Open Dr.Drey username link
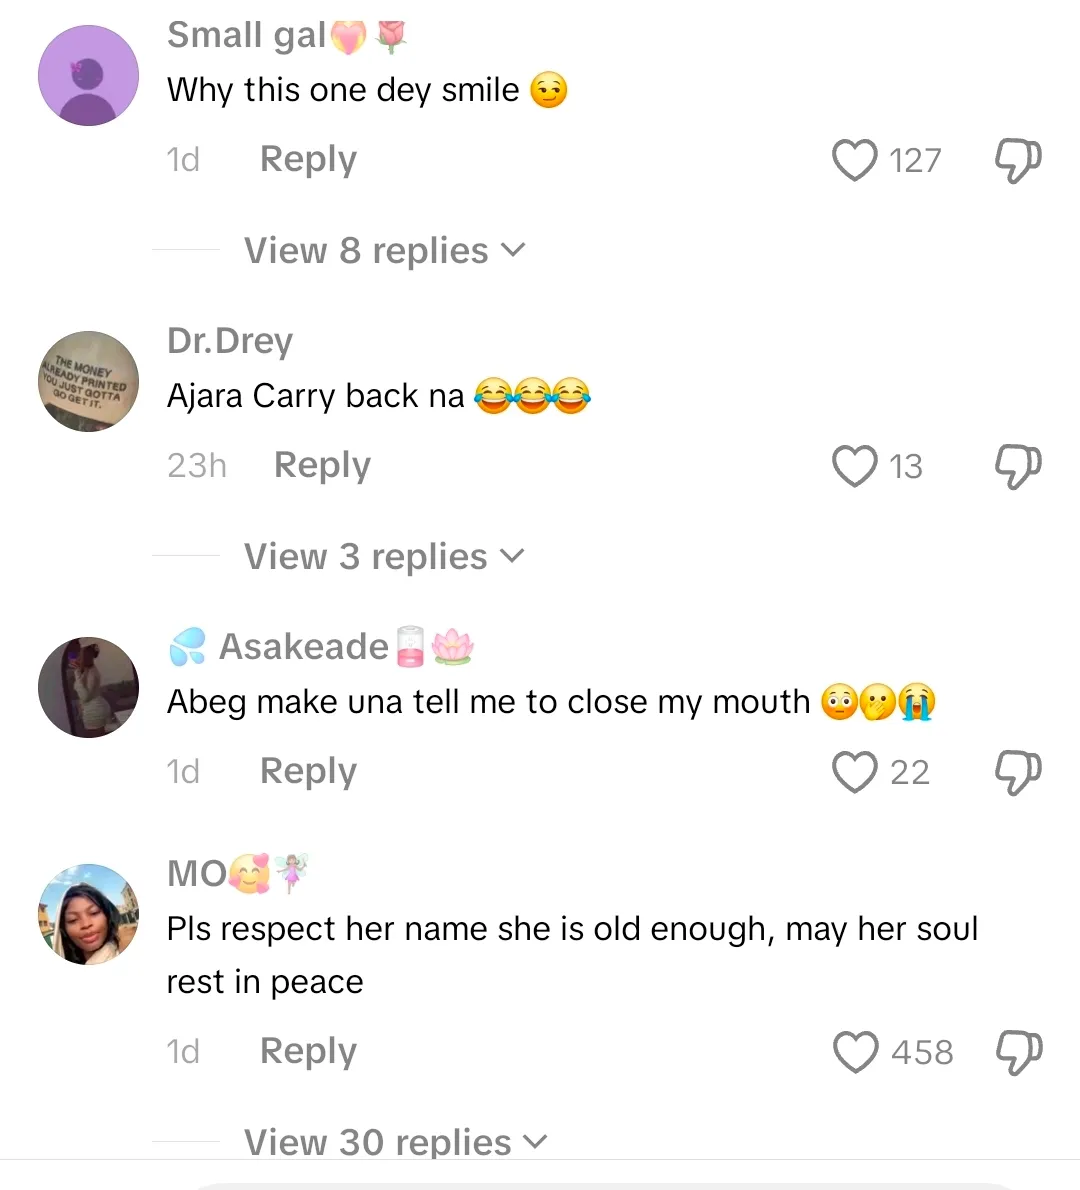The height and width of the screenshot is (1190, 1080). [230, 341]
